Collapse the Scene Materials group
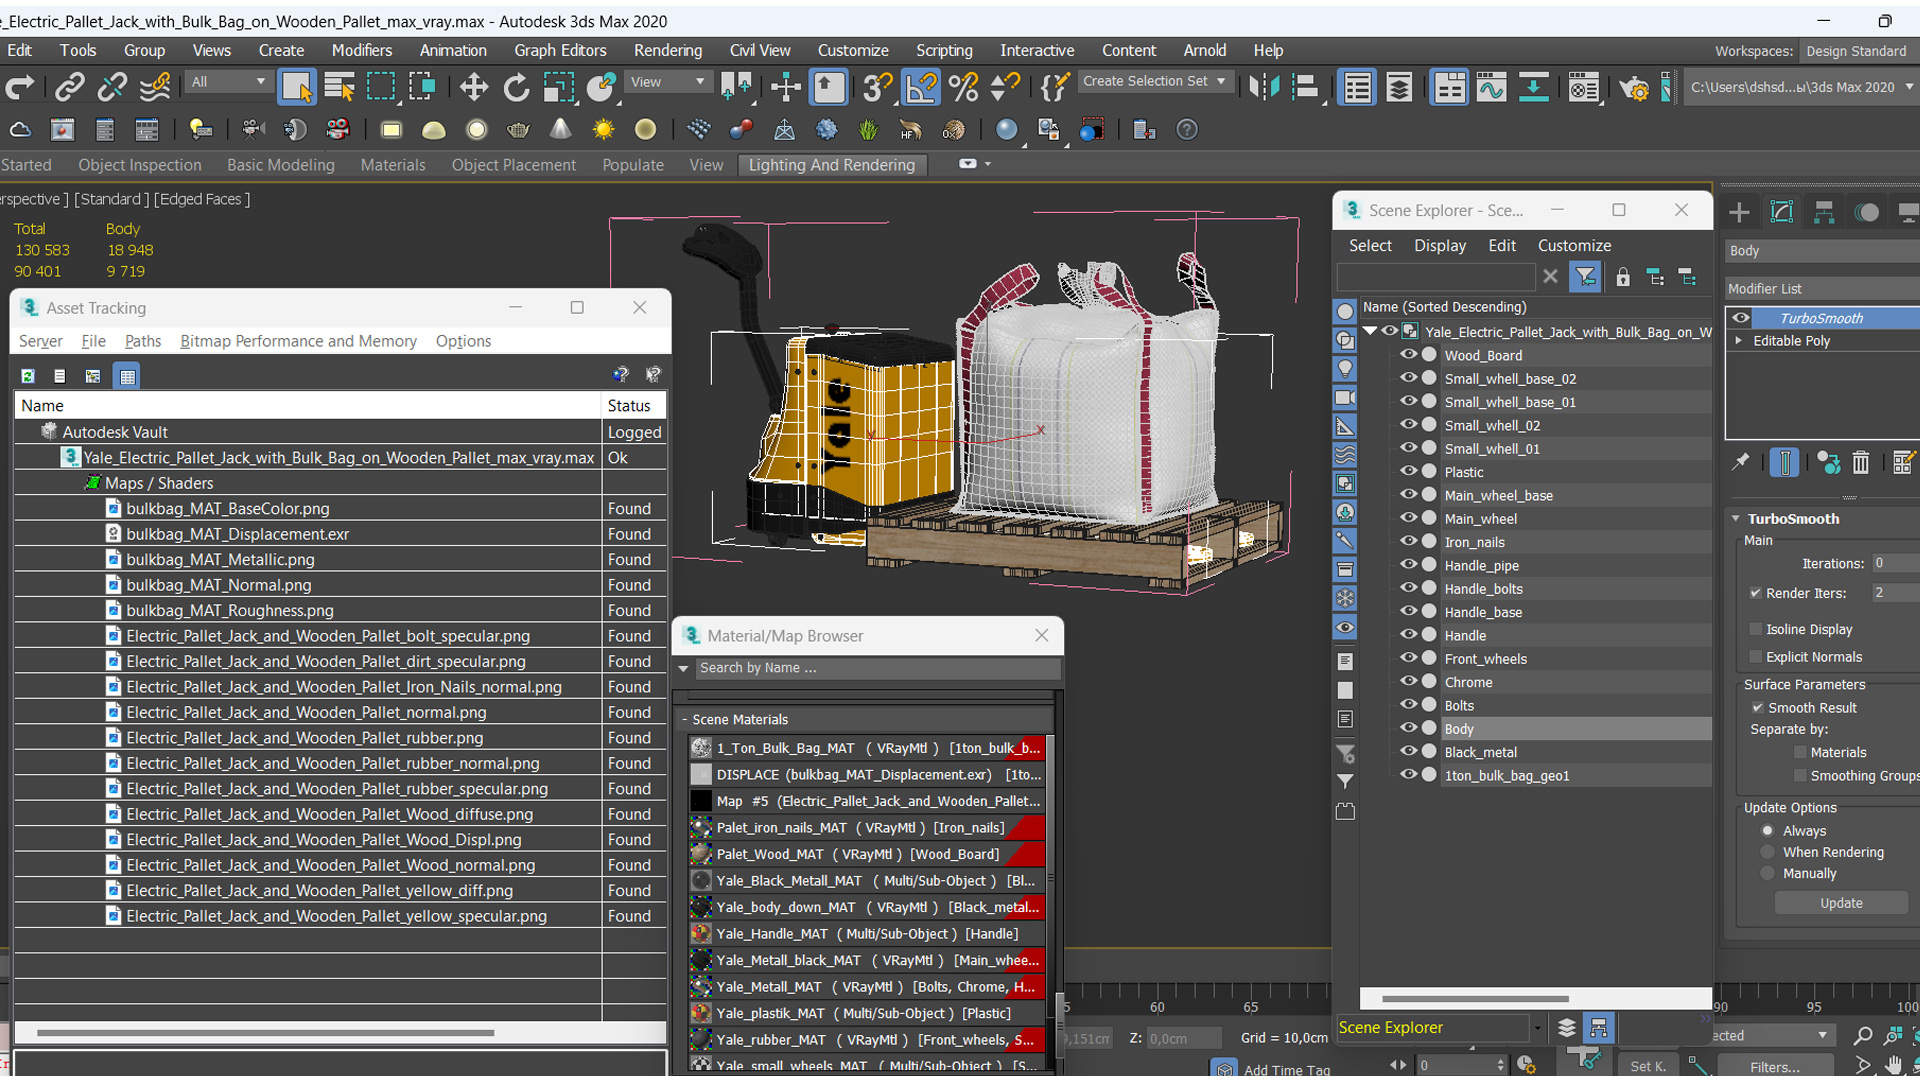This screenshot has height=1080, width=1920. point(685,720)
